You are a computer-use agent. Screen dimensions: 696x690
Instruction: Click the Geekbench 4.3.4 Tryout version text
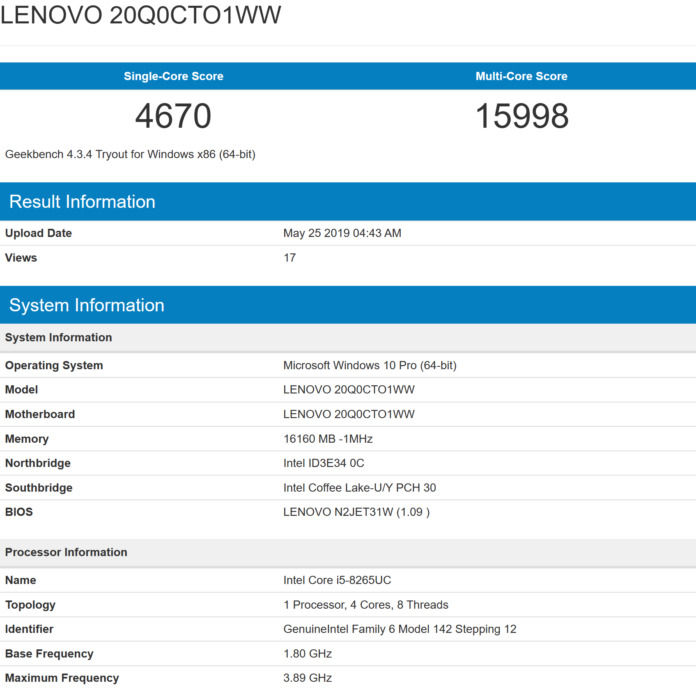(130, 154)
